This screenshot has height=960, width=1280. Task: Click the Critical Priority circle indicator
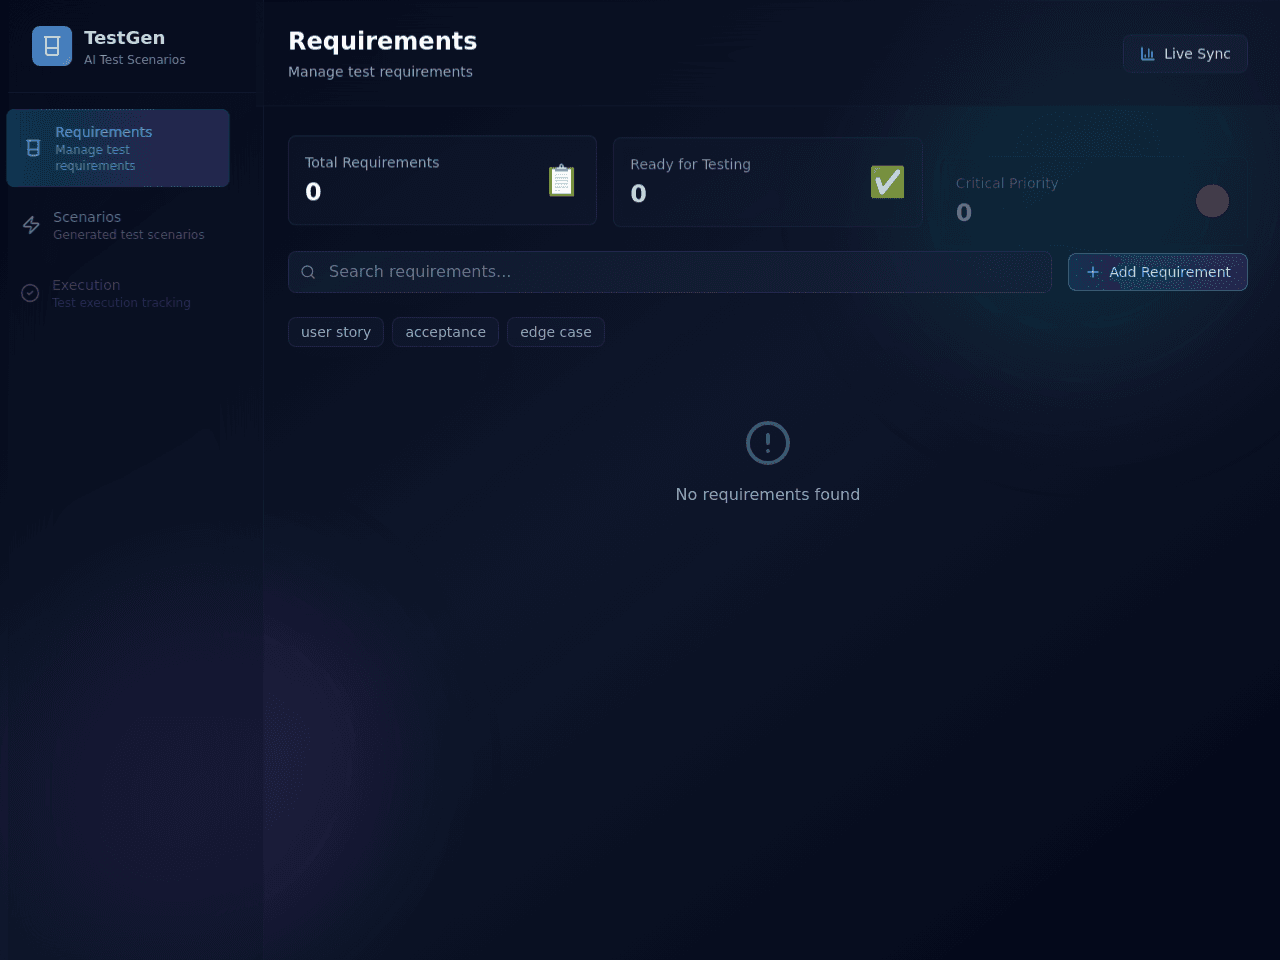pos(1212,201)
